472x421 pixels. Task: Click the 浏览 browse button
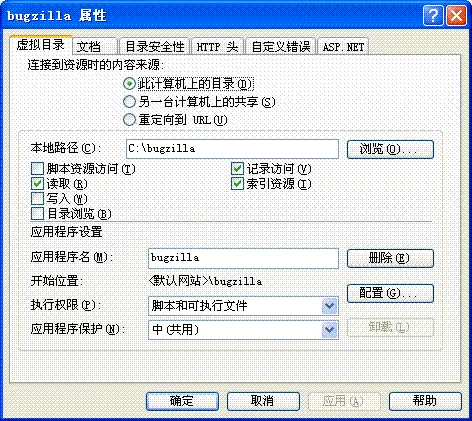390,149
